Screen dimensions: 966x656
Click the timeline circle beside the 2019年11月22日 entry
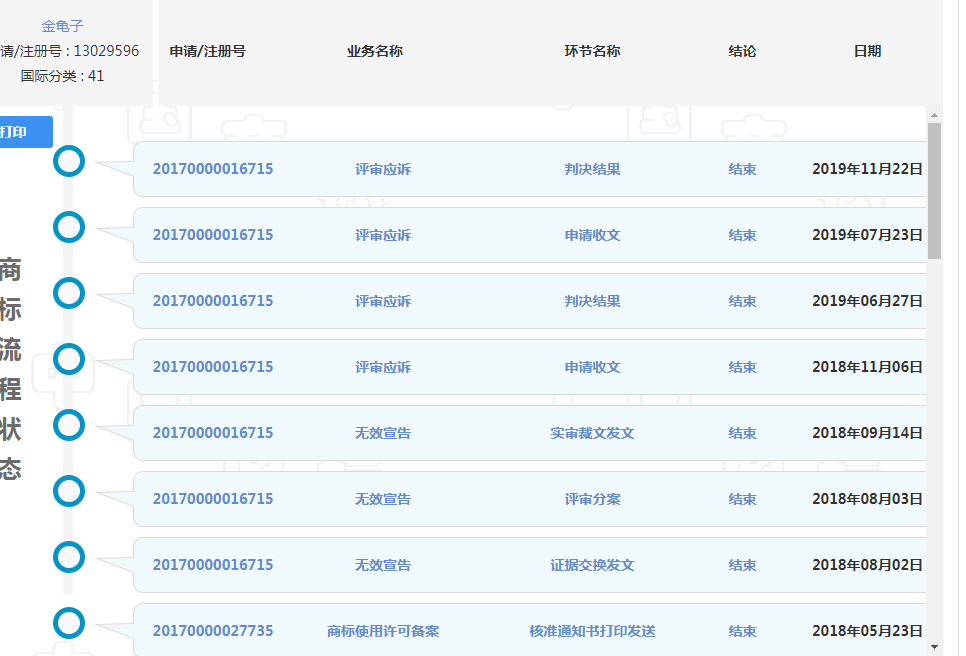pyautogui.click(x=68, y=161)
